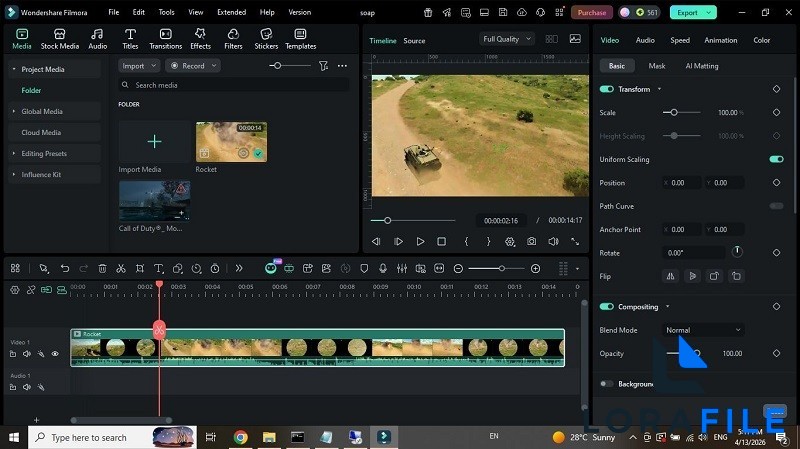This screenshot has height=449, width=800.
Task: Expand the Project Media tree
Action: [x=14, y=69]
